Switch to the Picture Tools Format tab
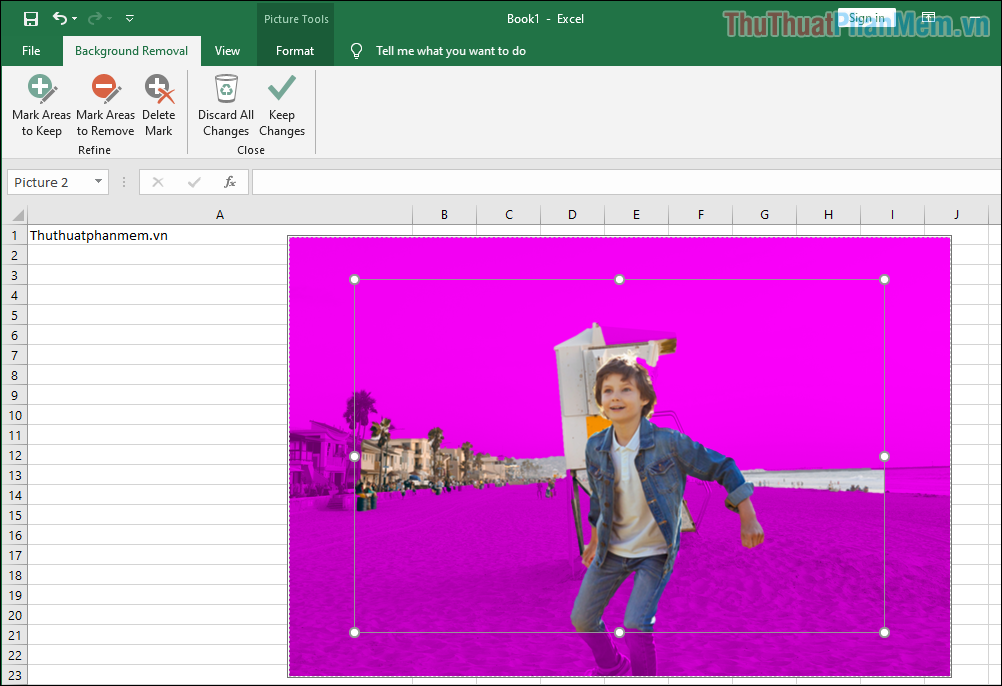This screenshot has height=686, width=1002. pyautogui.click(x=295, y=50)
